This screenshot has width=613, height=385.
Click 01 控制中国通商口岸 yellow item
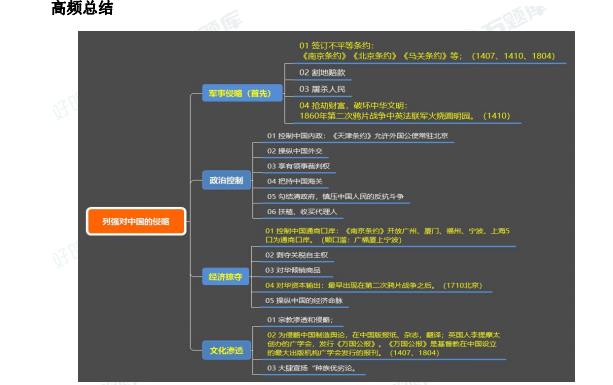click(x=387, y=235)
